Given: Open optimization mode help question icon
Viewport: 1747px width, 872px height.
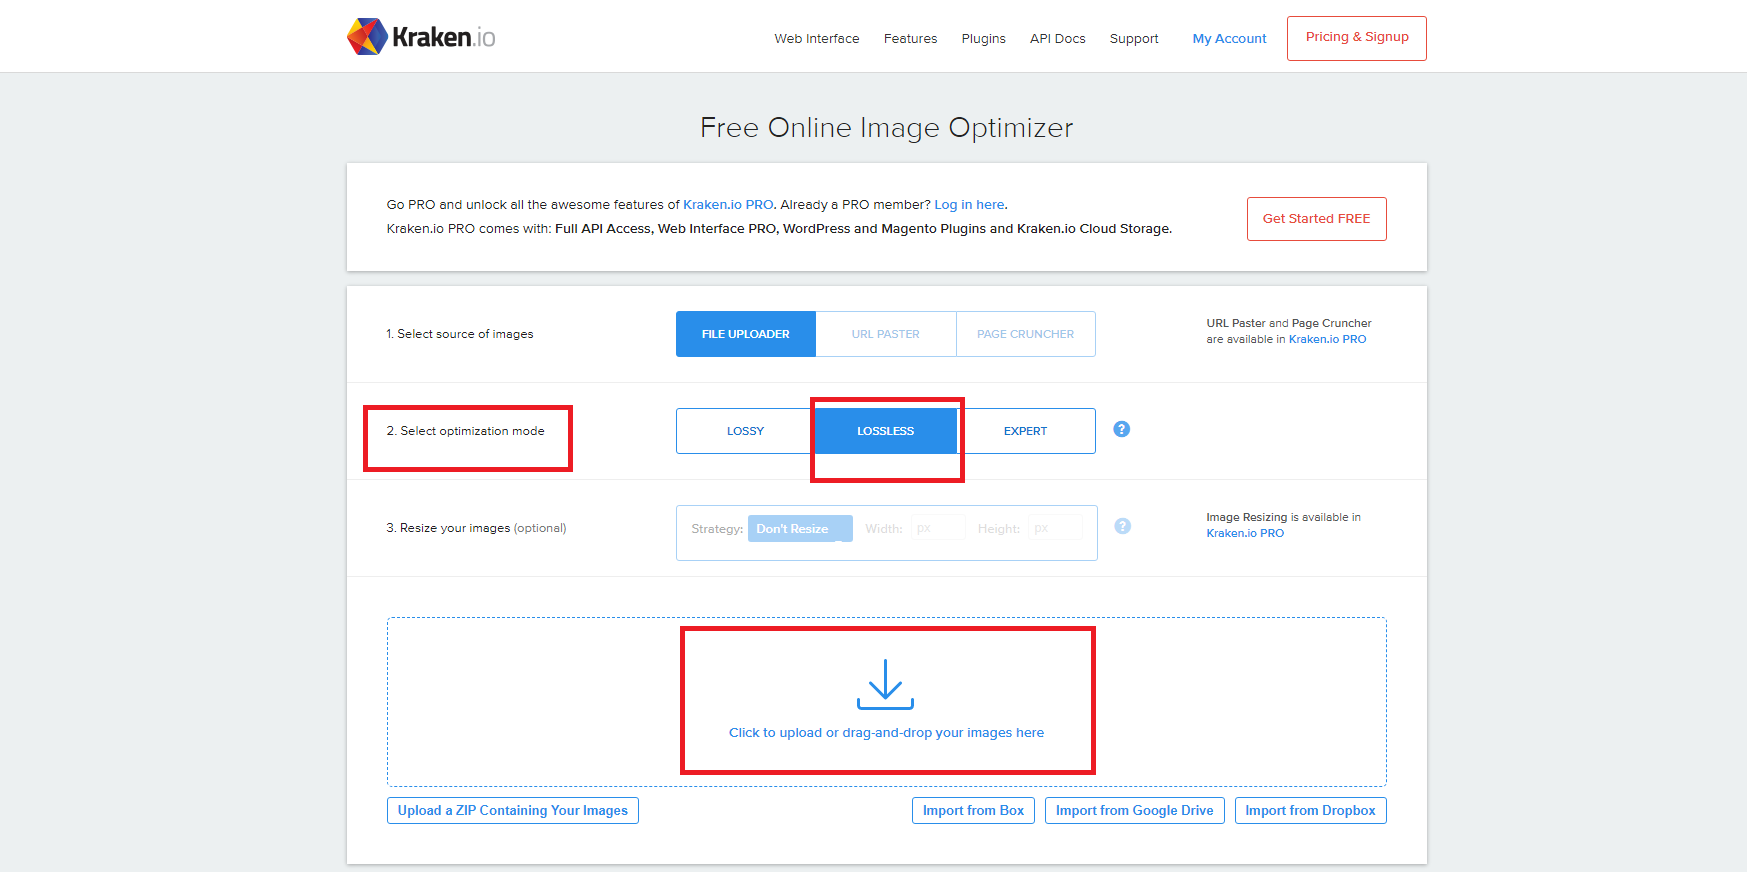Looking at the screenshot, I should pos(1121,429).
